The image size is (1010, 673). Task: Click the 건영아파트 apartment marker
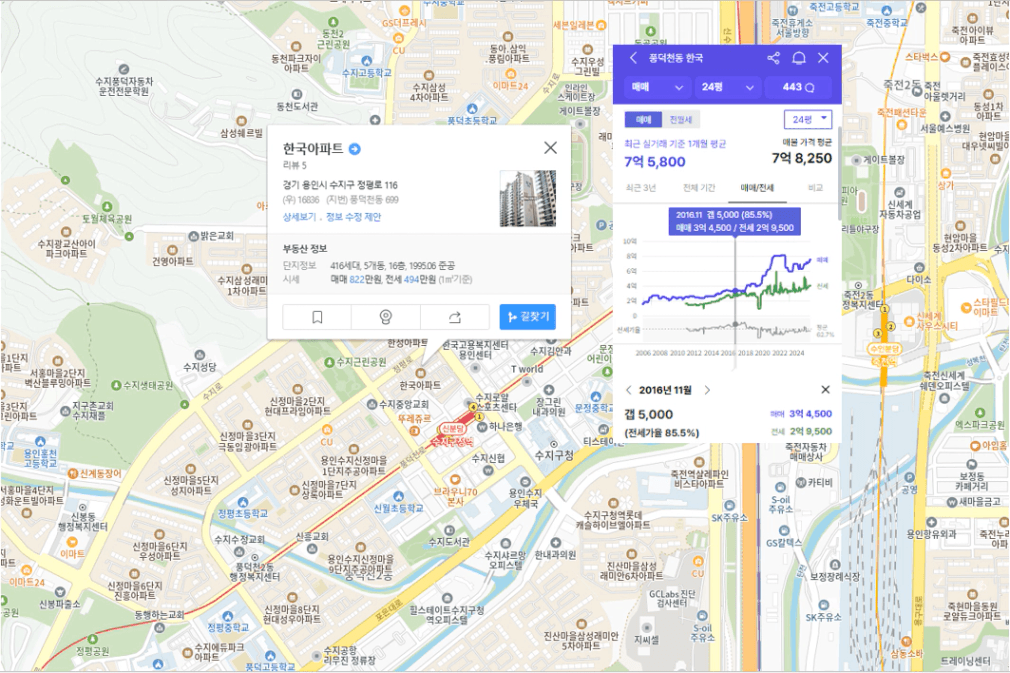click(172, 250)
